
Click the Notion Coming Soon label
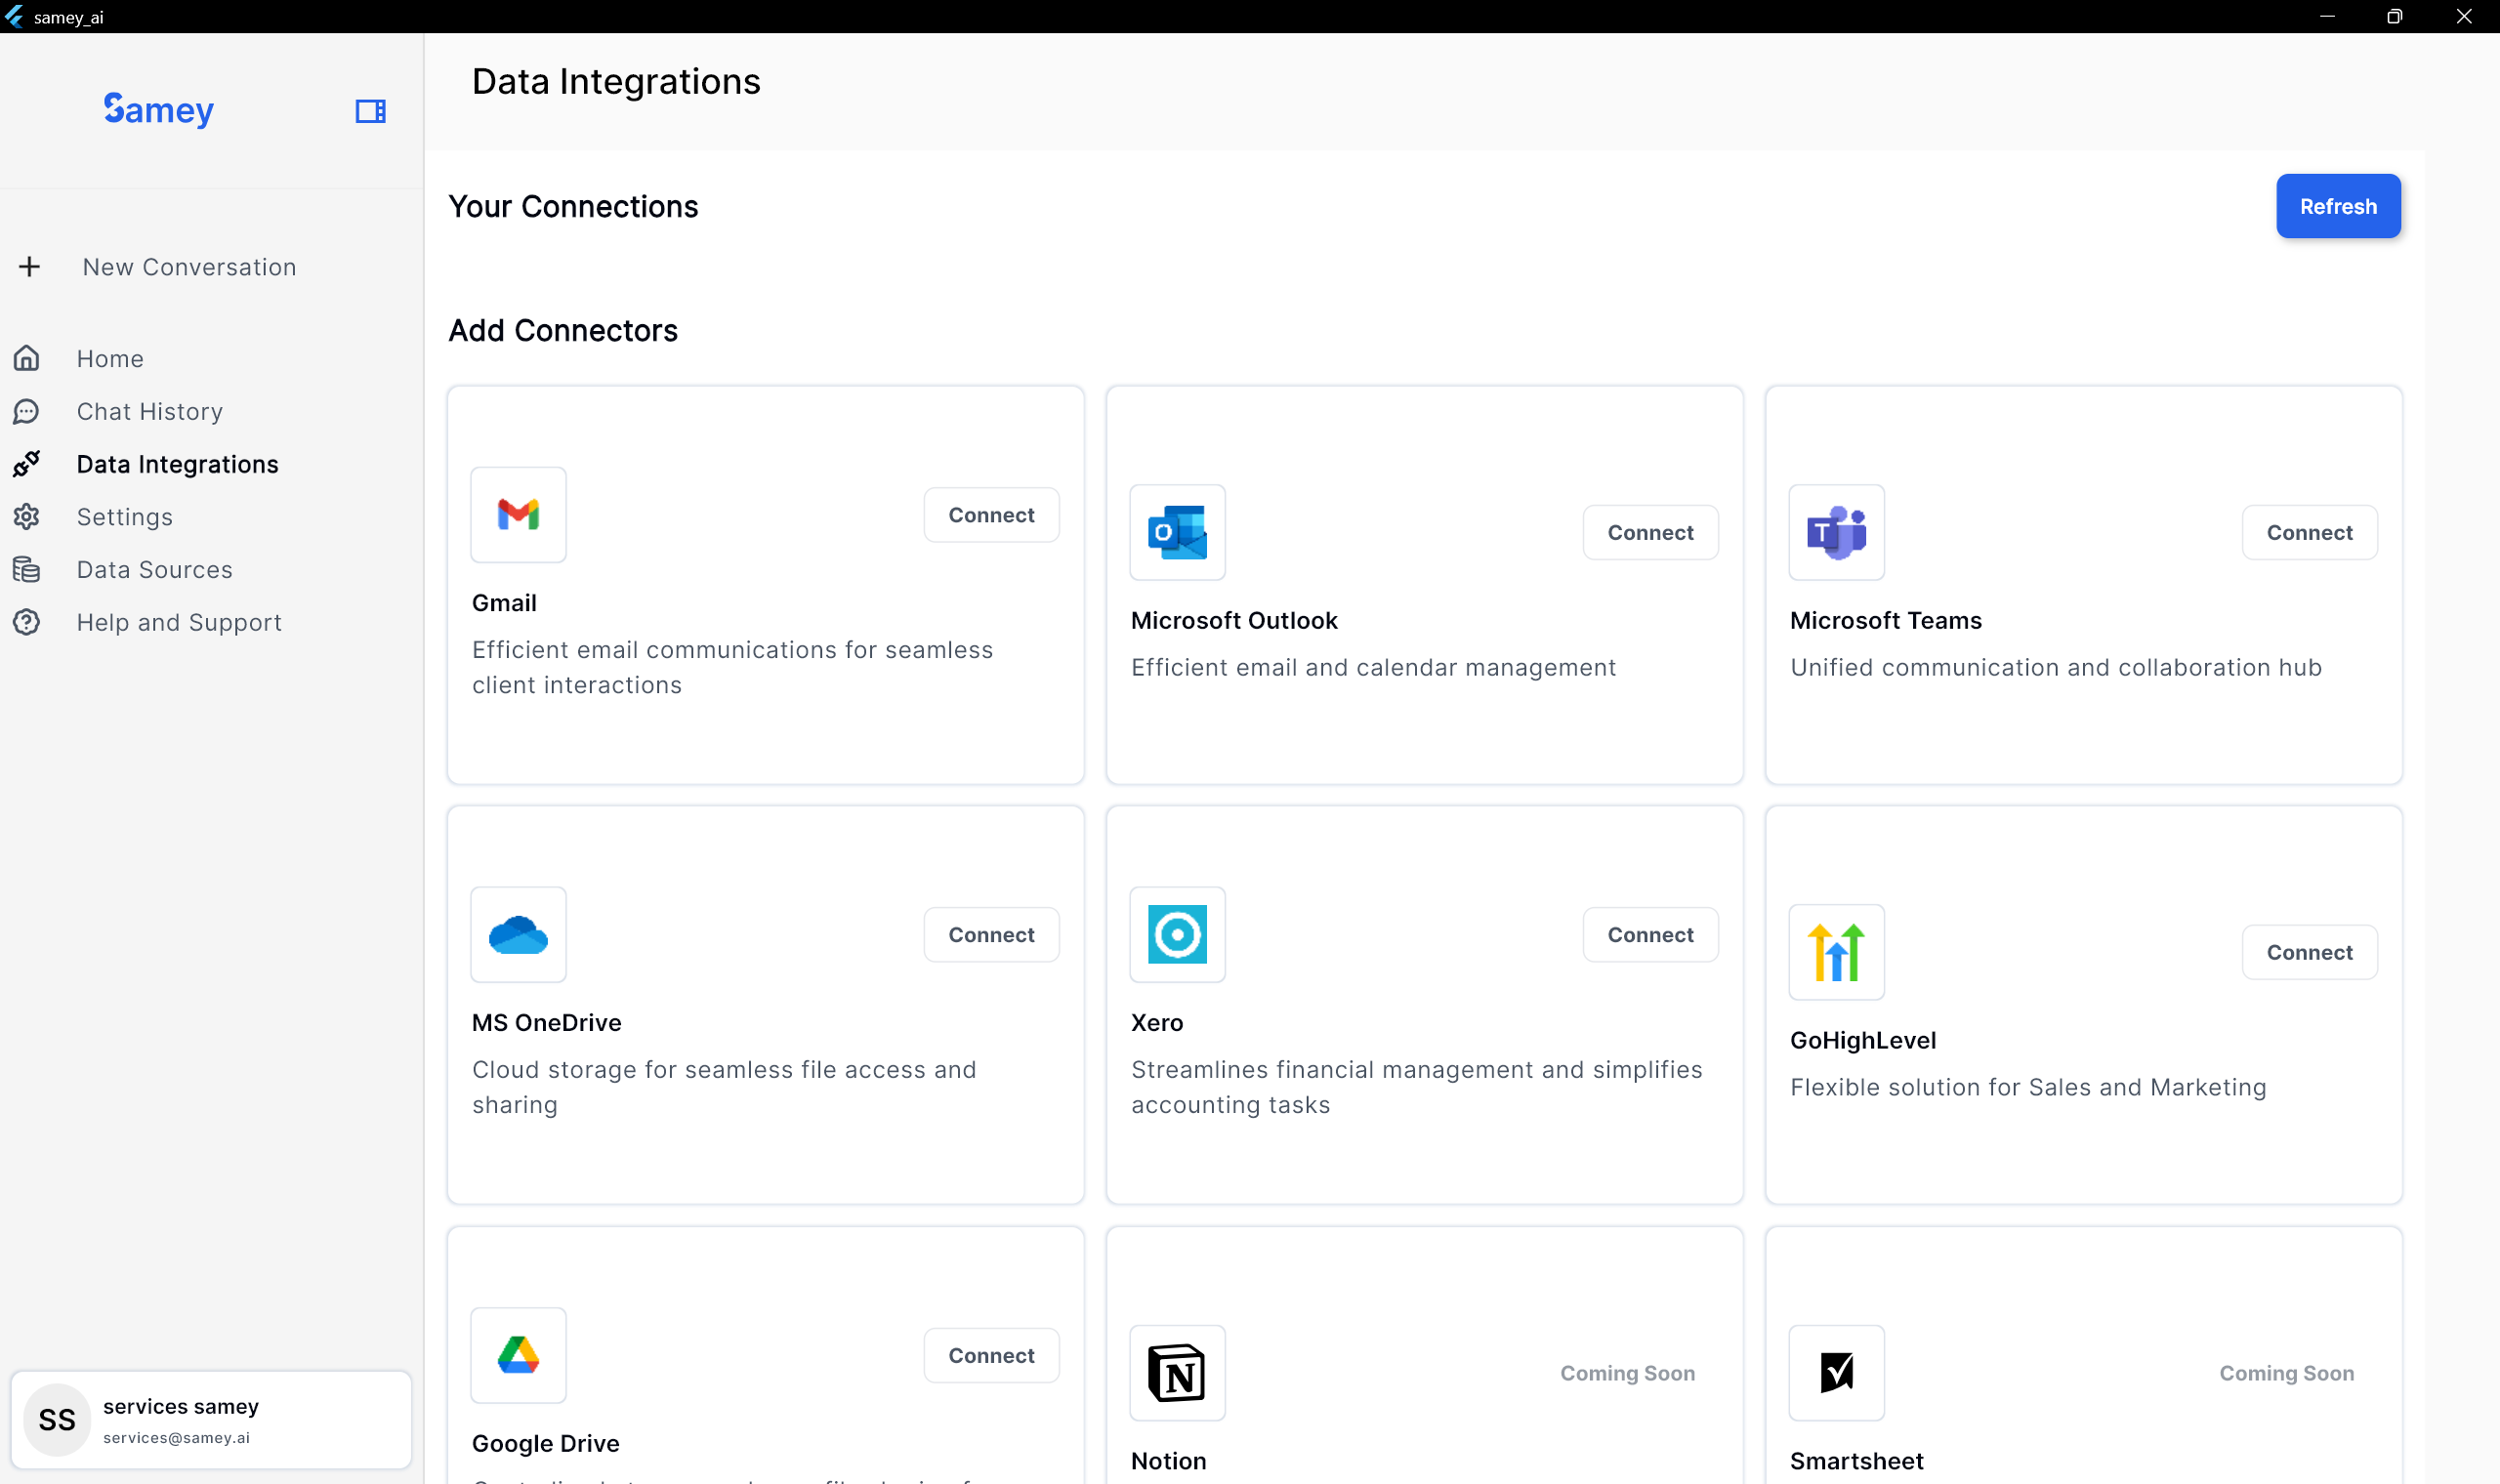click(1627, 1373)
